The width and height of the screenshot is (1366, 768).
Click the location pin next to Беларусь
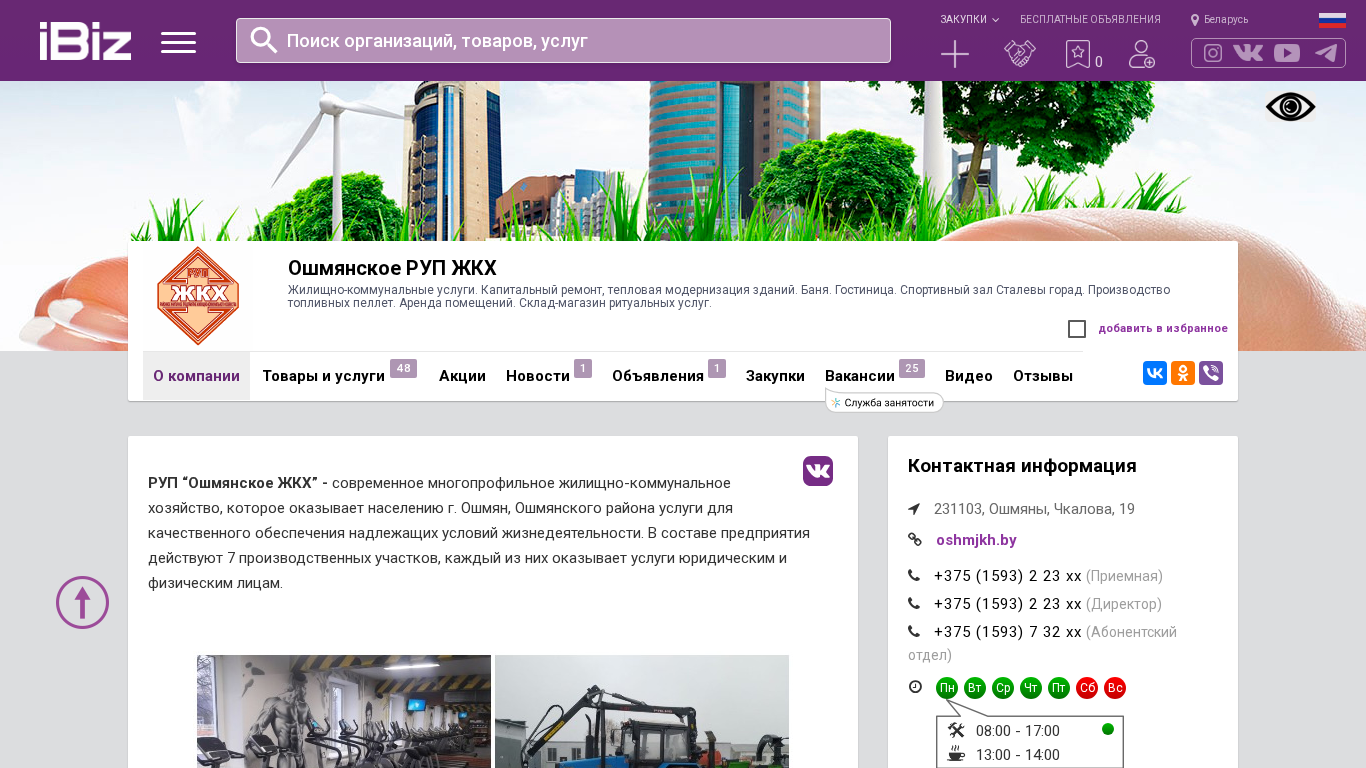(x=1195, y=20)
